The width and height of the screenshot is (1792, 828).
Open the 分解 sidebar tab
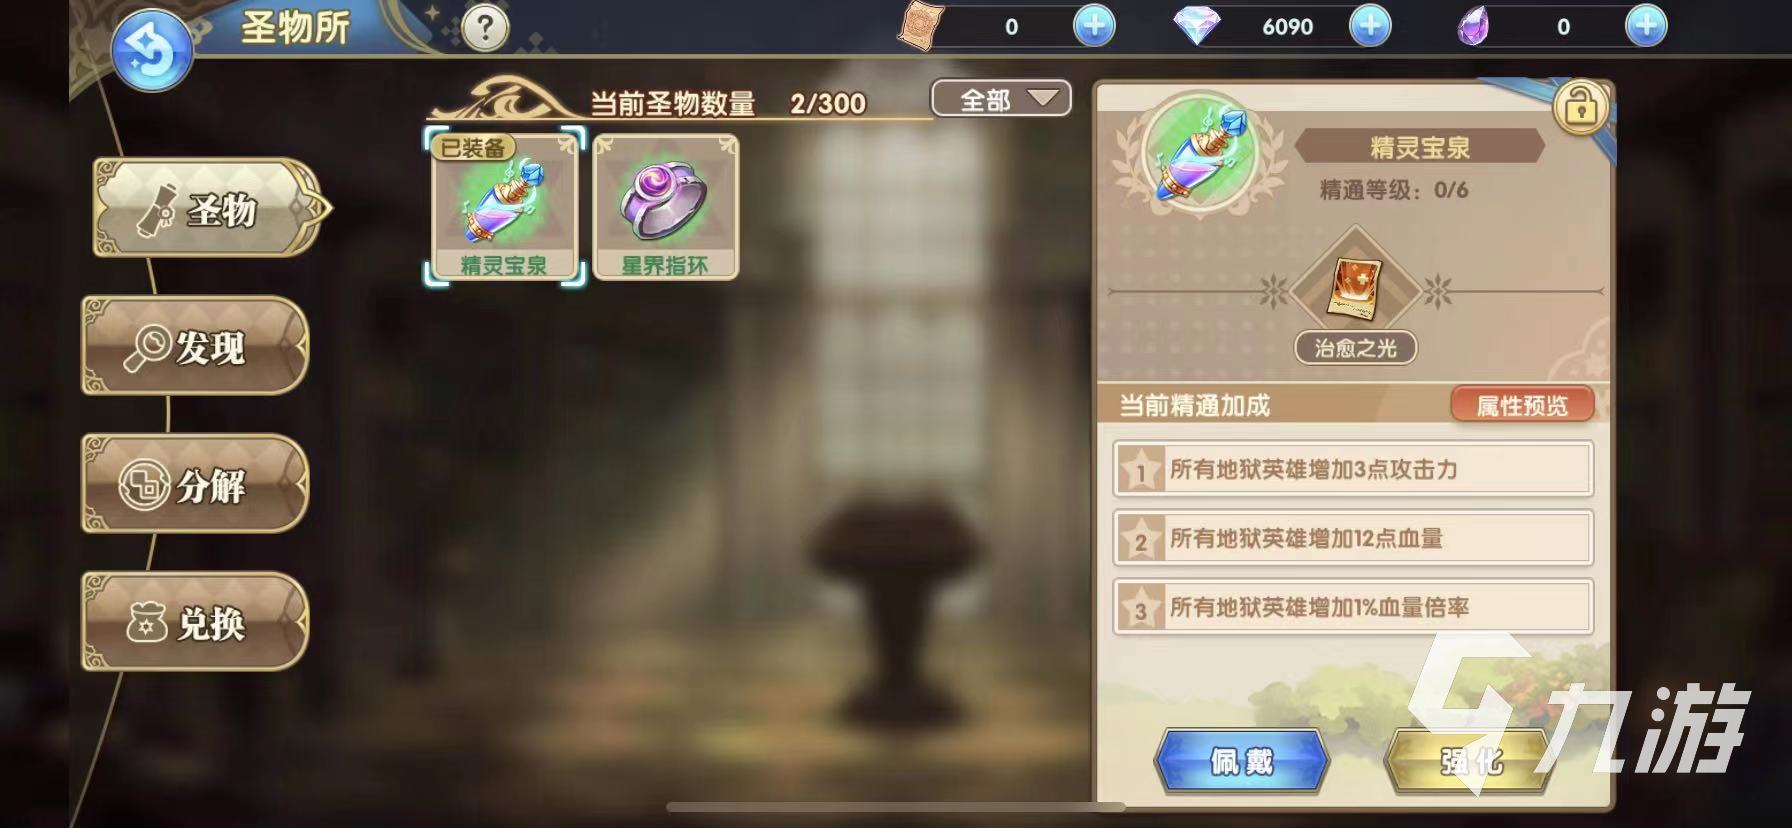[195, 484]
